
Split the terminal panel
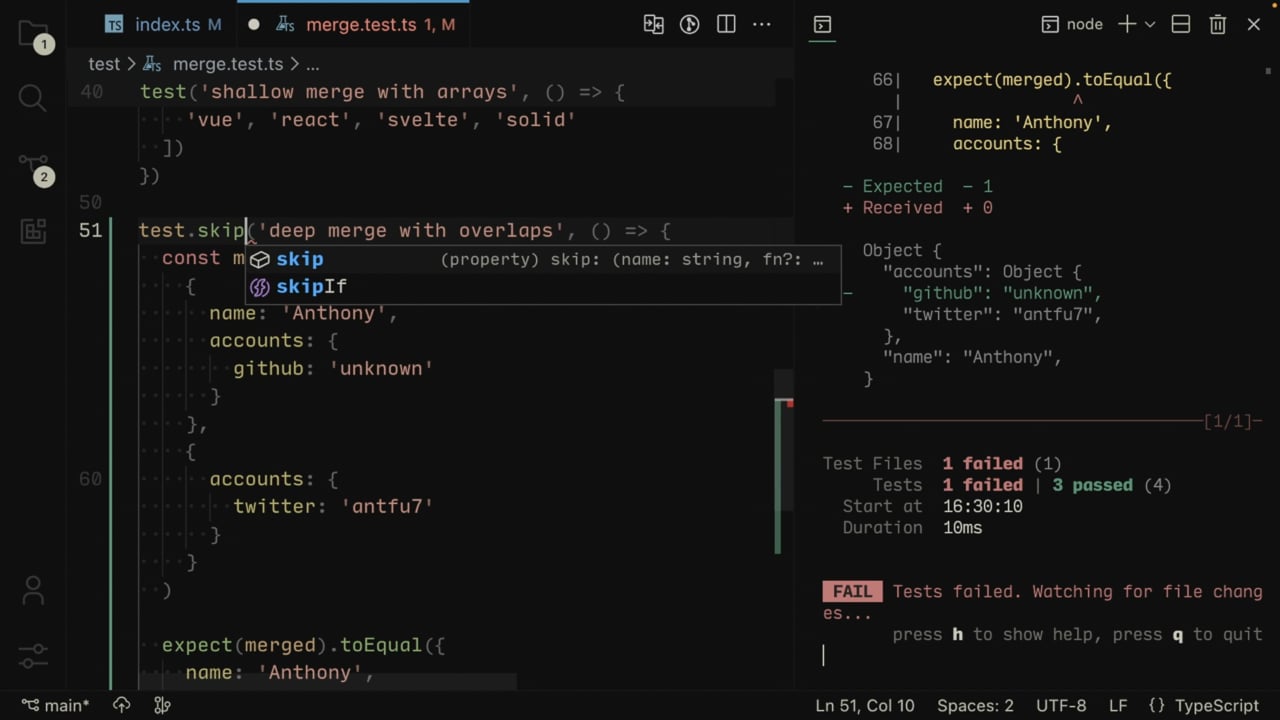(x=1181, y=24)
